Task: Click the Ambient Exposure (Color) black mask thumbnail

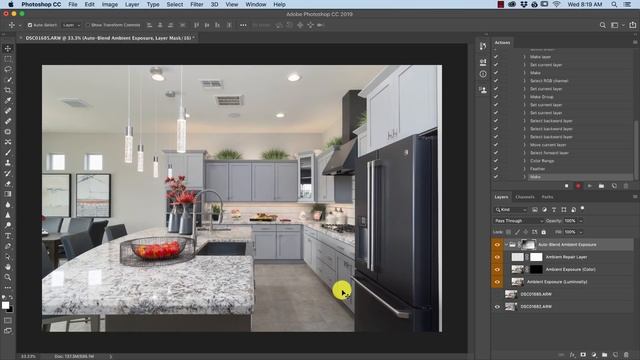Action: [x=536, y=269]
